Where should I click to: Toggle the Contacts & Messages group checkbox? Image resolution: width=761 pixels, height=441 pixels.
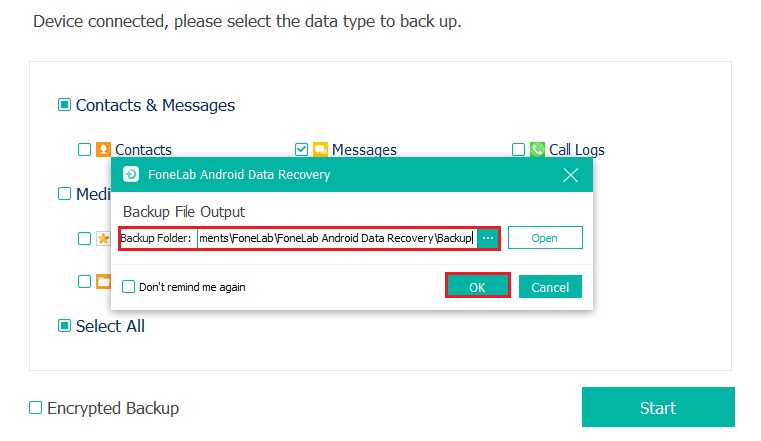[65, 105]
